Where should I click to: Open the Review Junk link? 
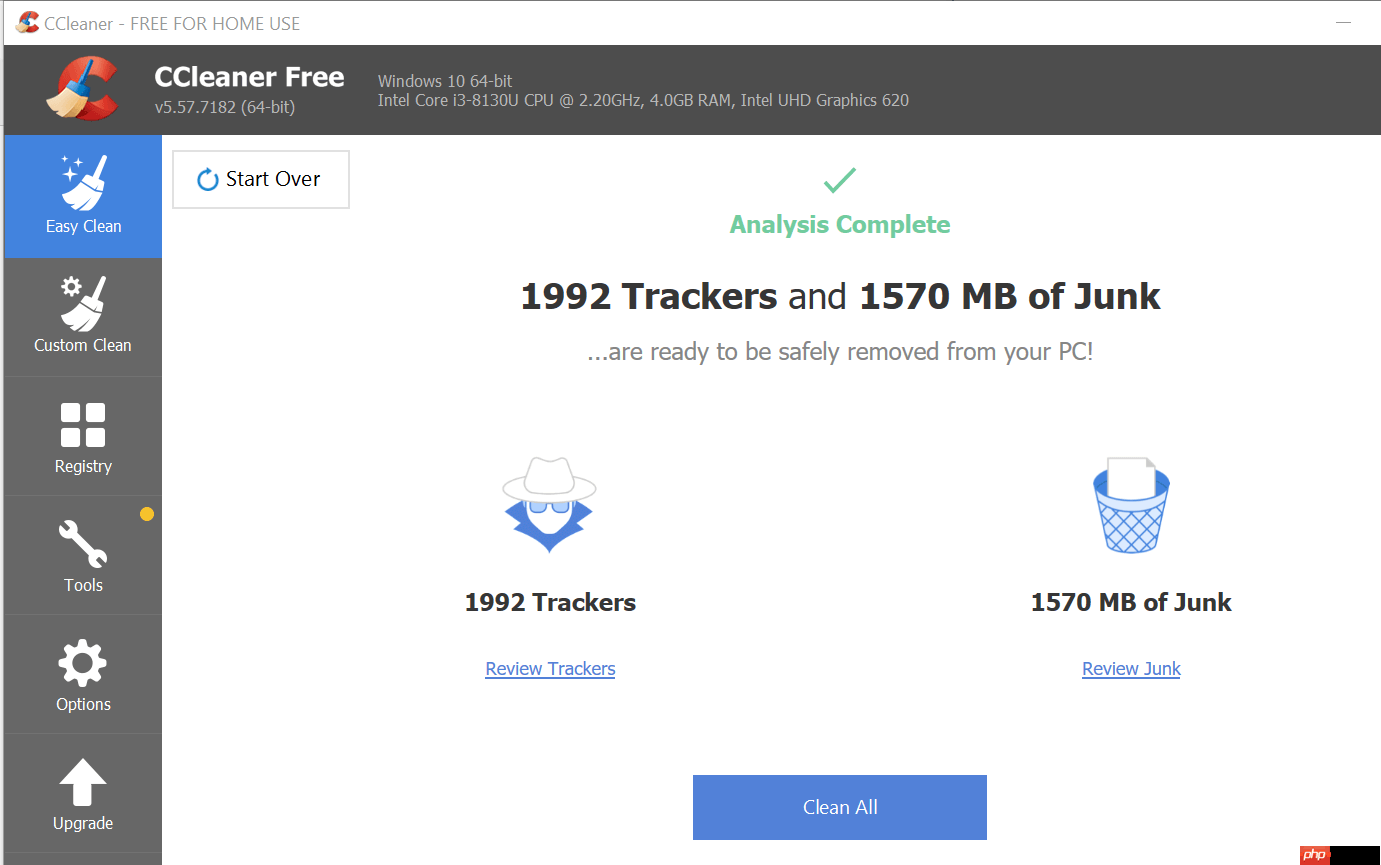pyautogui.click(x=1131, y=669)
